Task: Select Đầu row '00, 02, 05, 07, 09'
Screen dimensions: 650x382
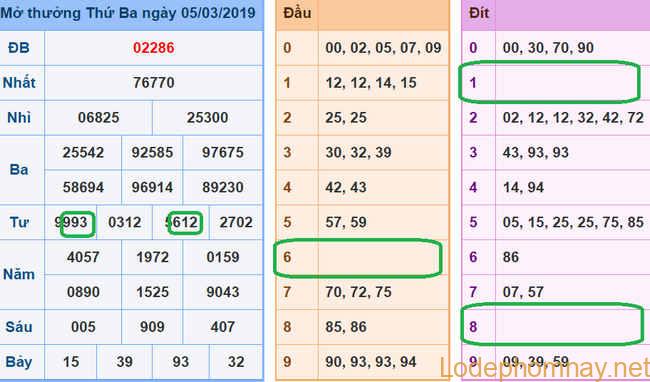Action: pos(383,48)
